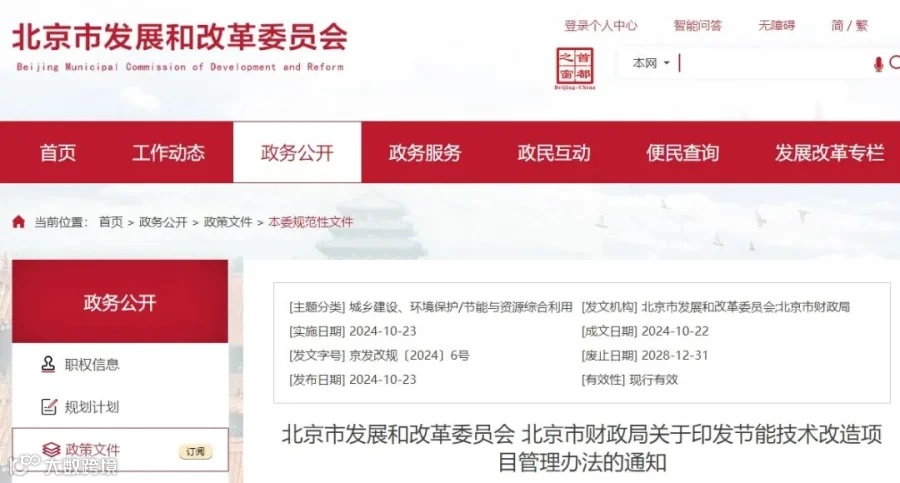The height and width of the screenshot is (483, 900).
Task: Click the document number 京发改规〔2024〕6号
Action: (409, 356)
